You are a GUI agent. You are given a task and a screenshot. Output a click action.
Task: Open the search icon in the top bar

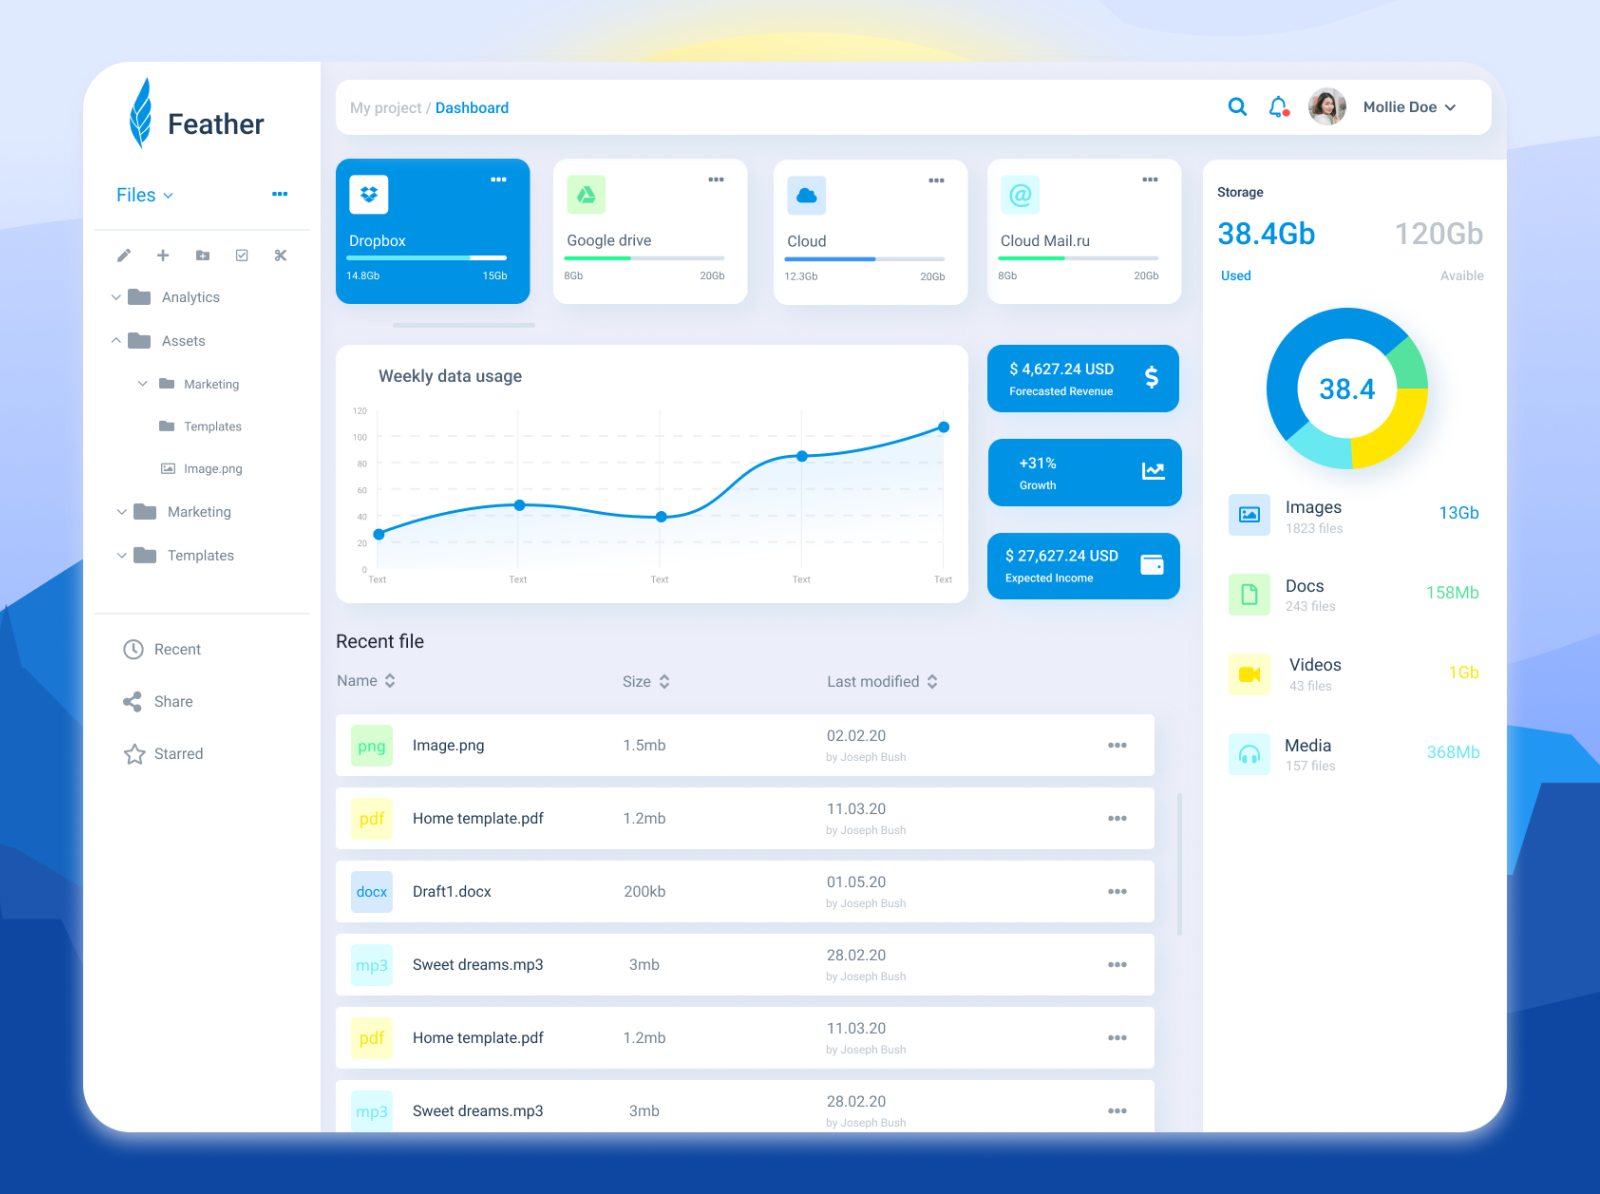pos(1237,106)
